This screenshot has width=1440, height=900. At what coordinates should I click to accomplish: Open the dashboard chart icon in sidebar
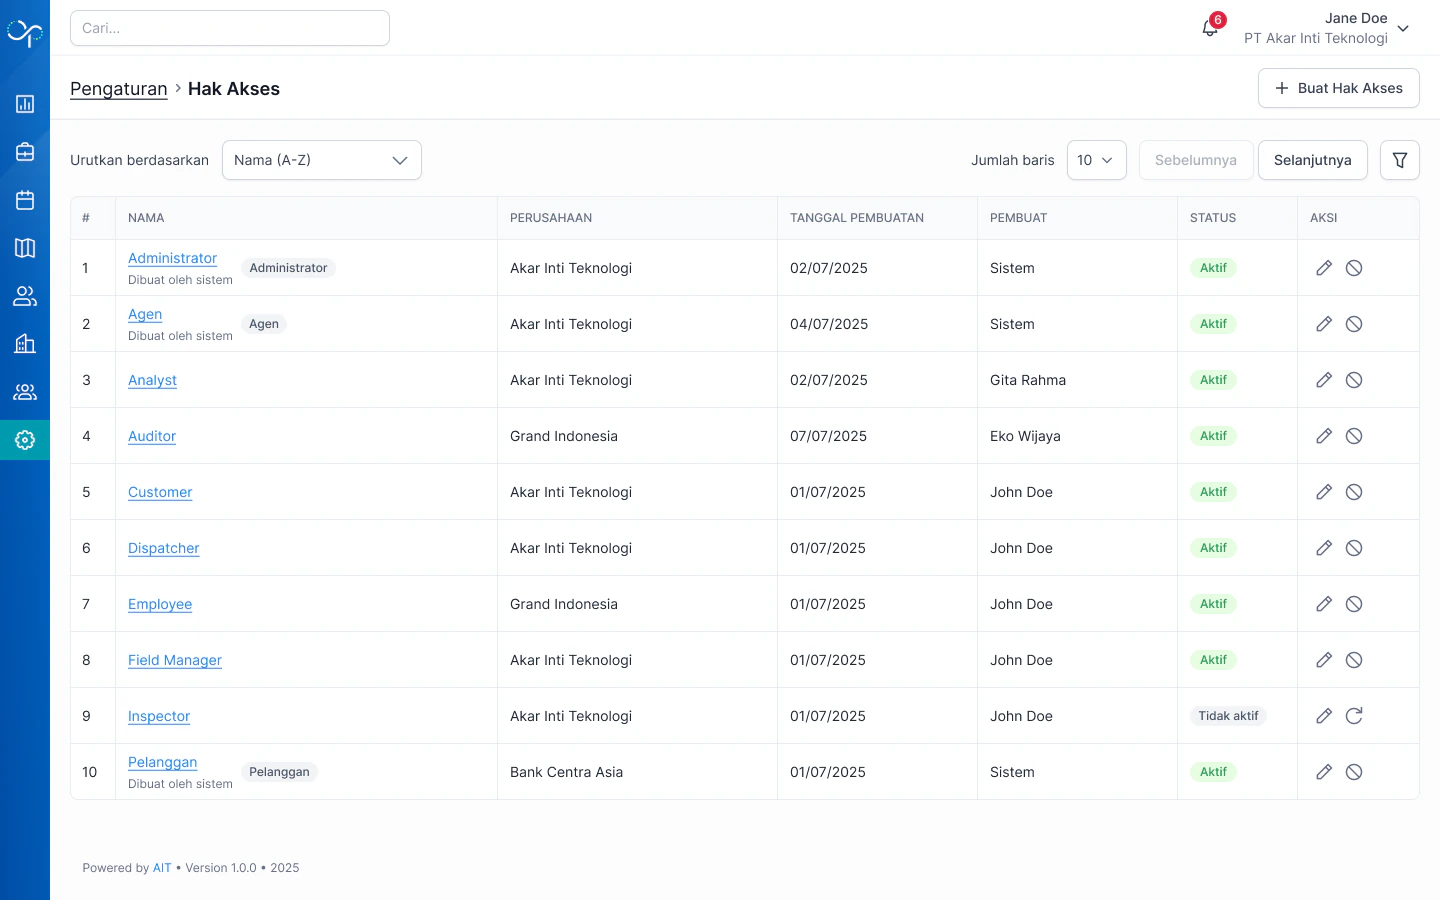(x=25, y=104)
